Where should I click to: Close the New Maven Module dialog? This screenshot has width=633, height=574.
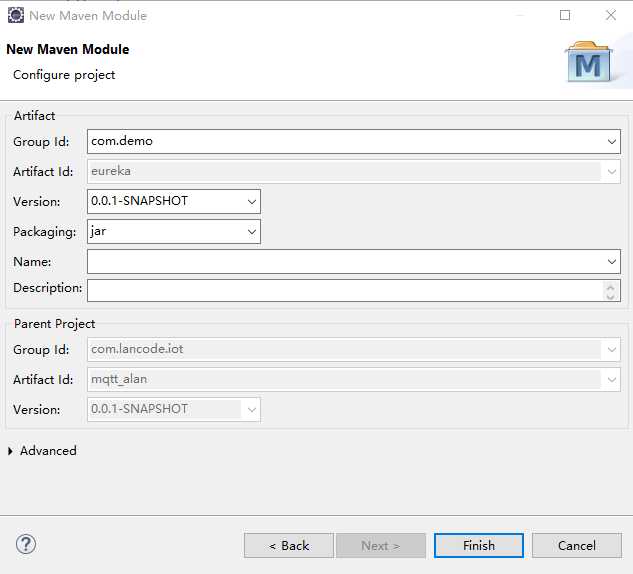click(611, 15)
